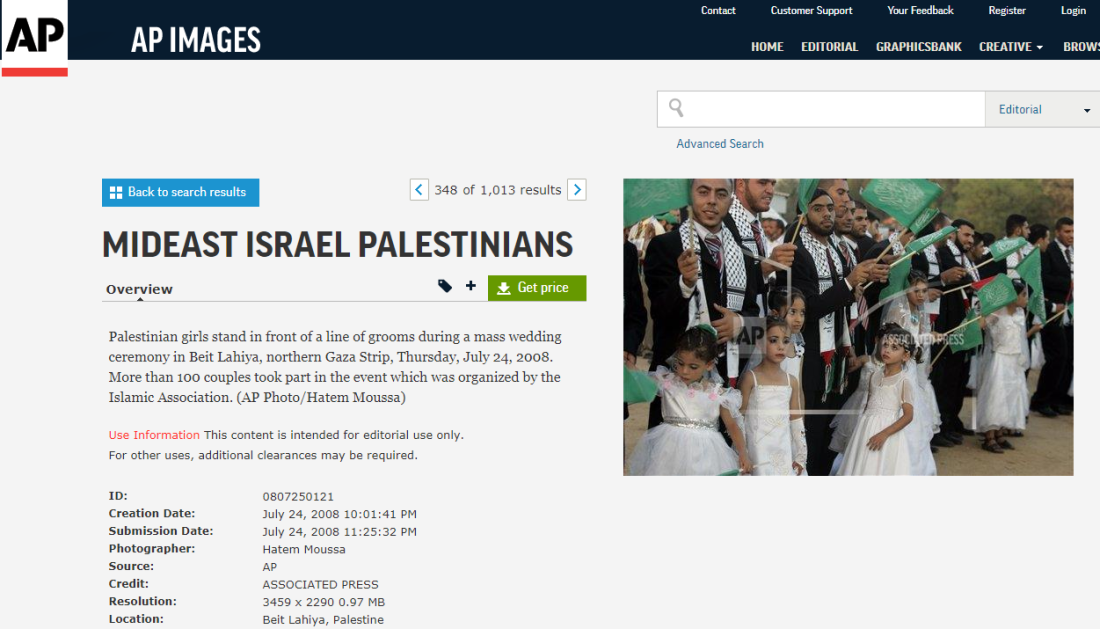This screenshot has height=629, width=1100.
Task: Click the AP logo in the header
Action: [34, 38]
